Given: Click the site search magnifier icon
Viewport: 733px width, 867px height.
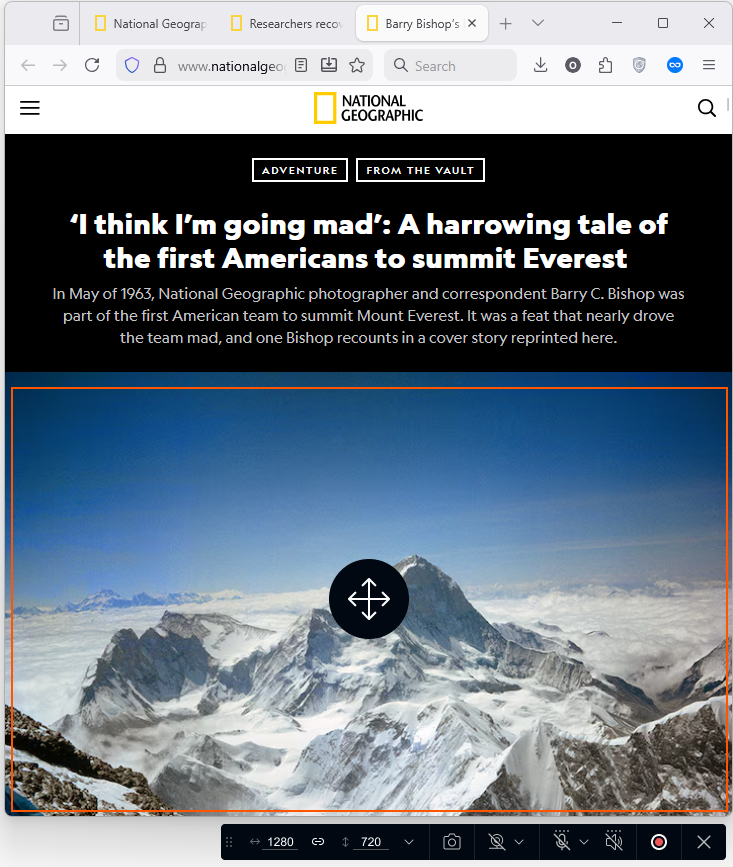Looking at the screenshot, I should pyautogui.click(x=706, y=108).
